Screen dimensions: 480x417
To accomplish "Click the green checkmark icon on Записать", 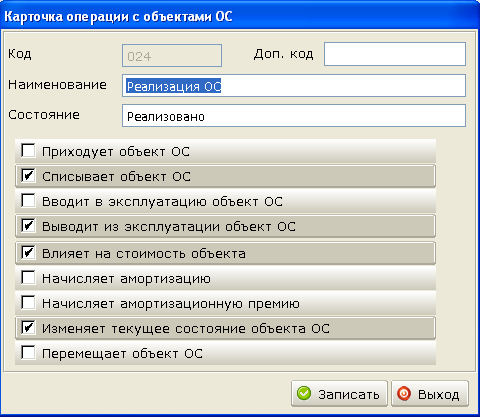I will coord(304,393).
